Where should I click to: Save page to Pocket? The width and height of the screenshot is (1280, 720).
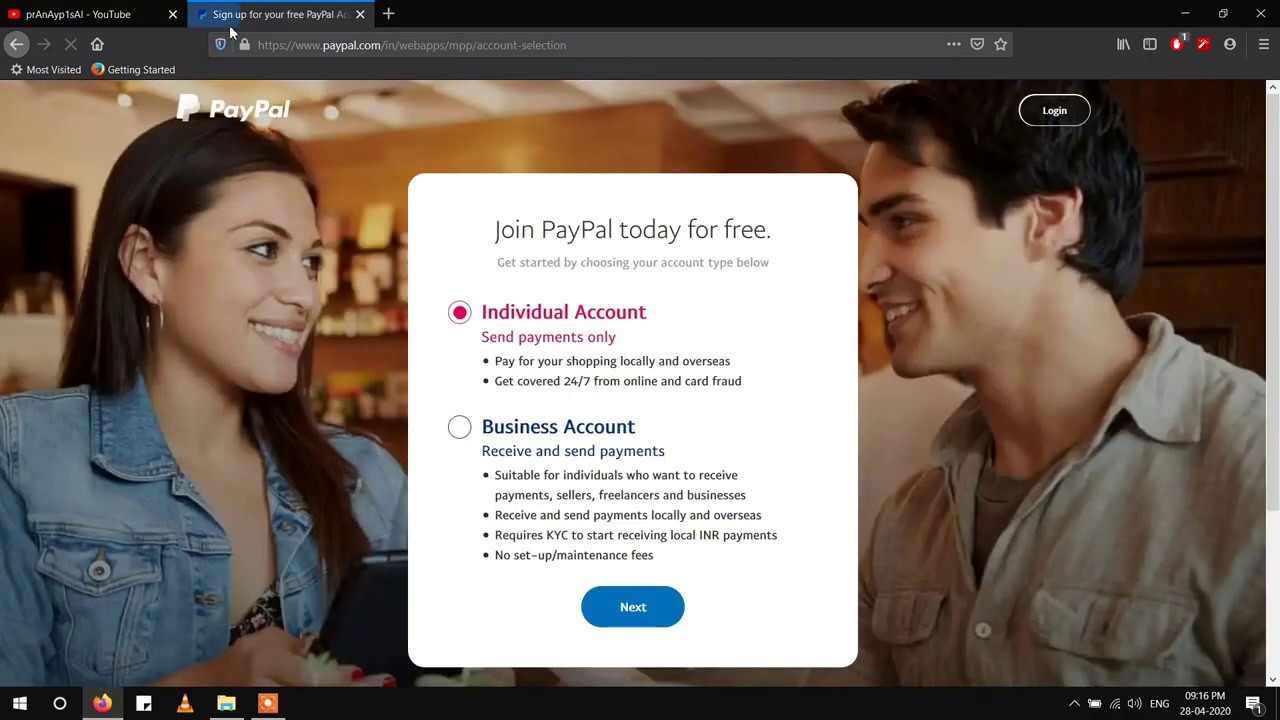coord(977,44)
